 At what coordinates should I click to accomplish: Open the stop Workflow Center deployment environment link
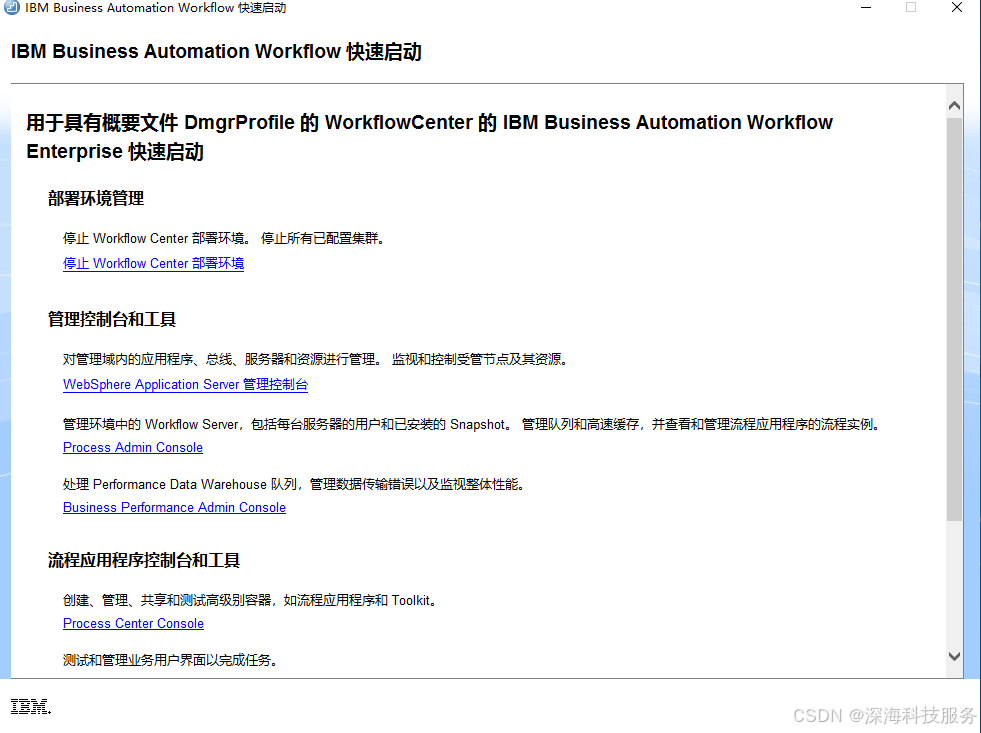click(153, 263)
